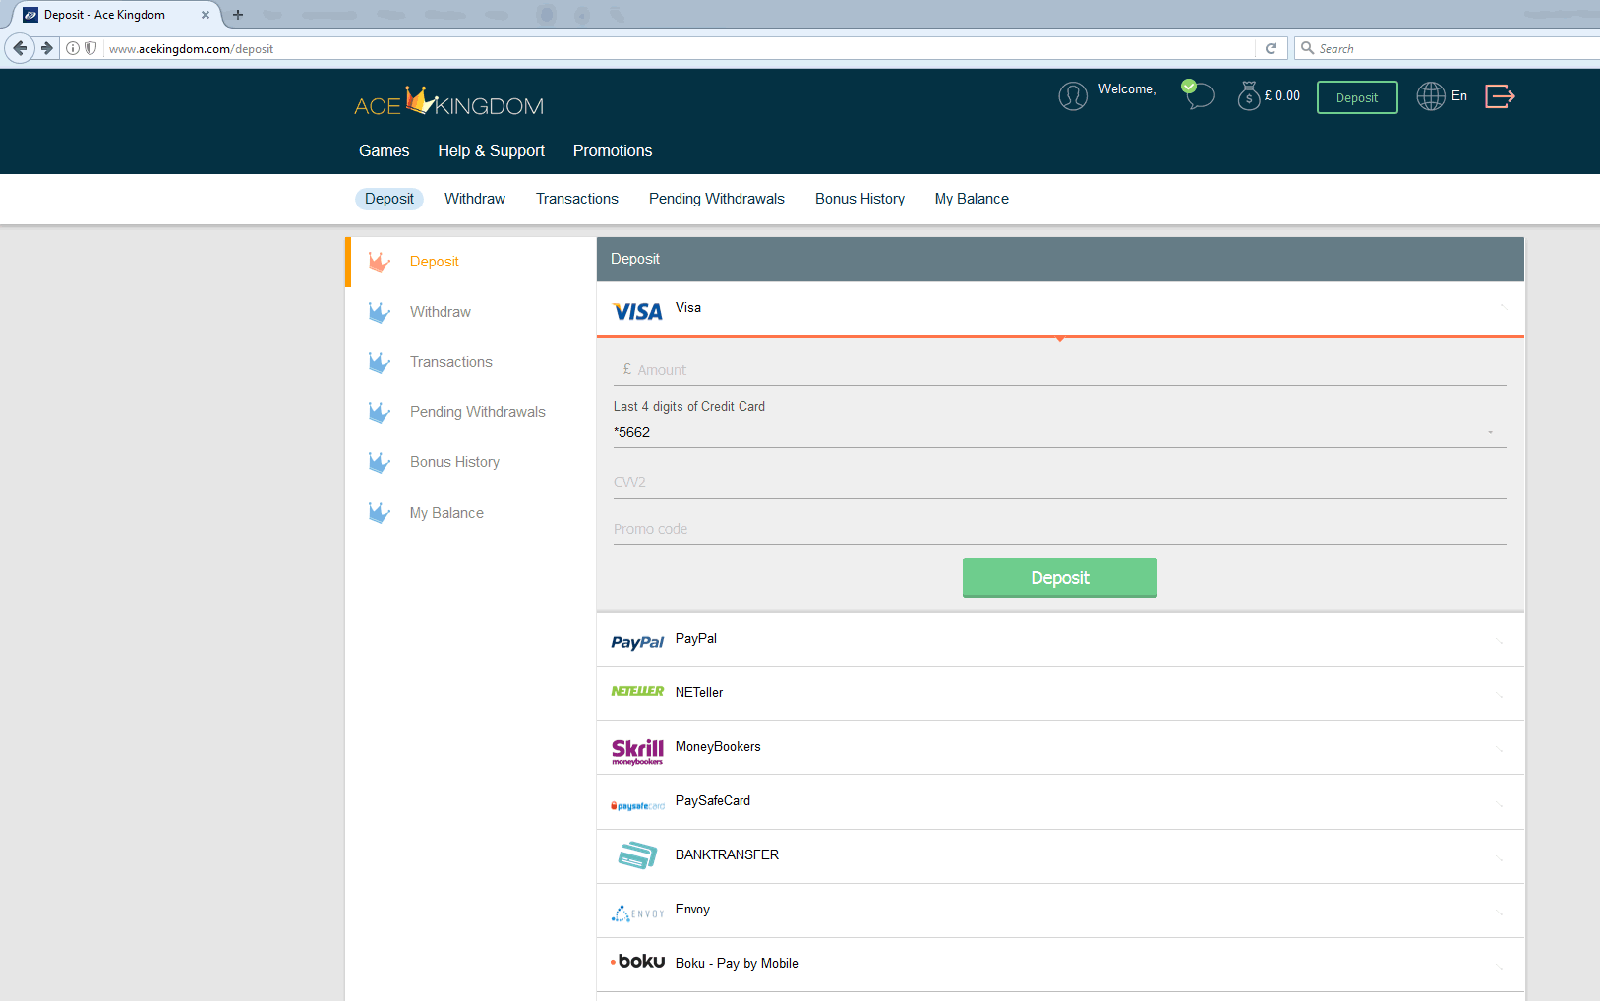
Task: Expand the BANKTRANSFER payment method row
Action: [x=1060, y=857]
